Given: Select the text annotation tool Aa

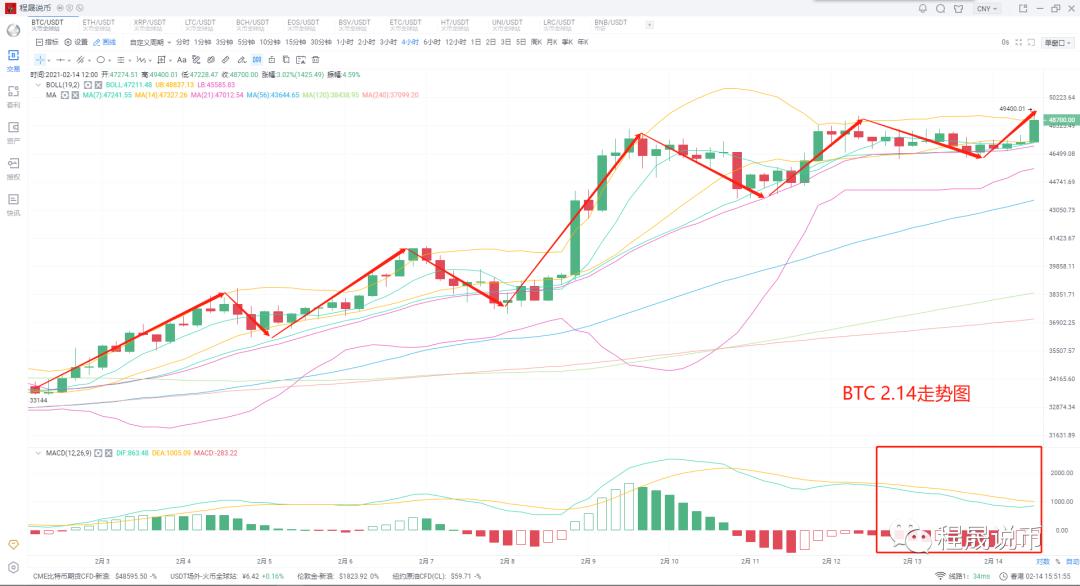Looking at the screenshot, I should (181, 60).
